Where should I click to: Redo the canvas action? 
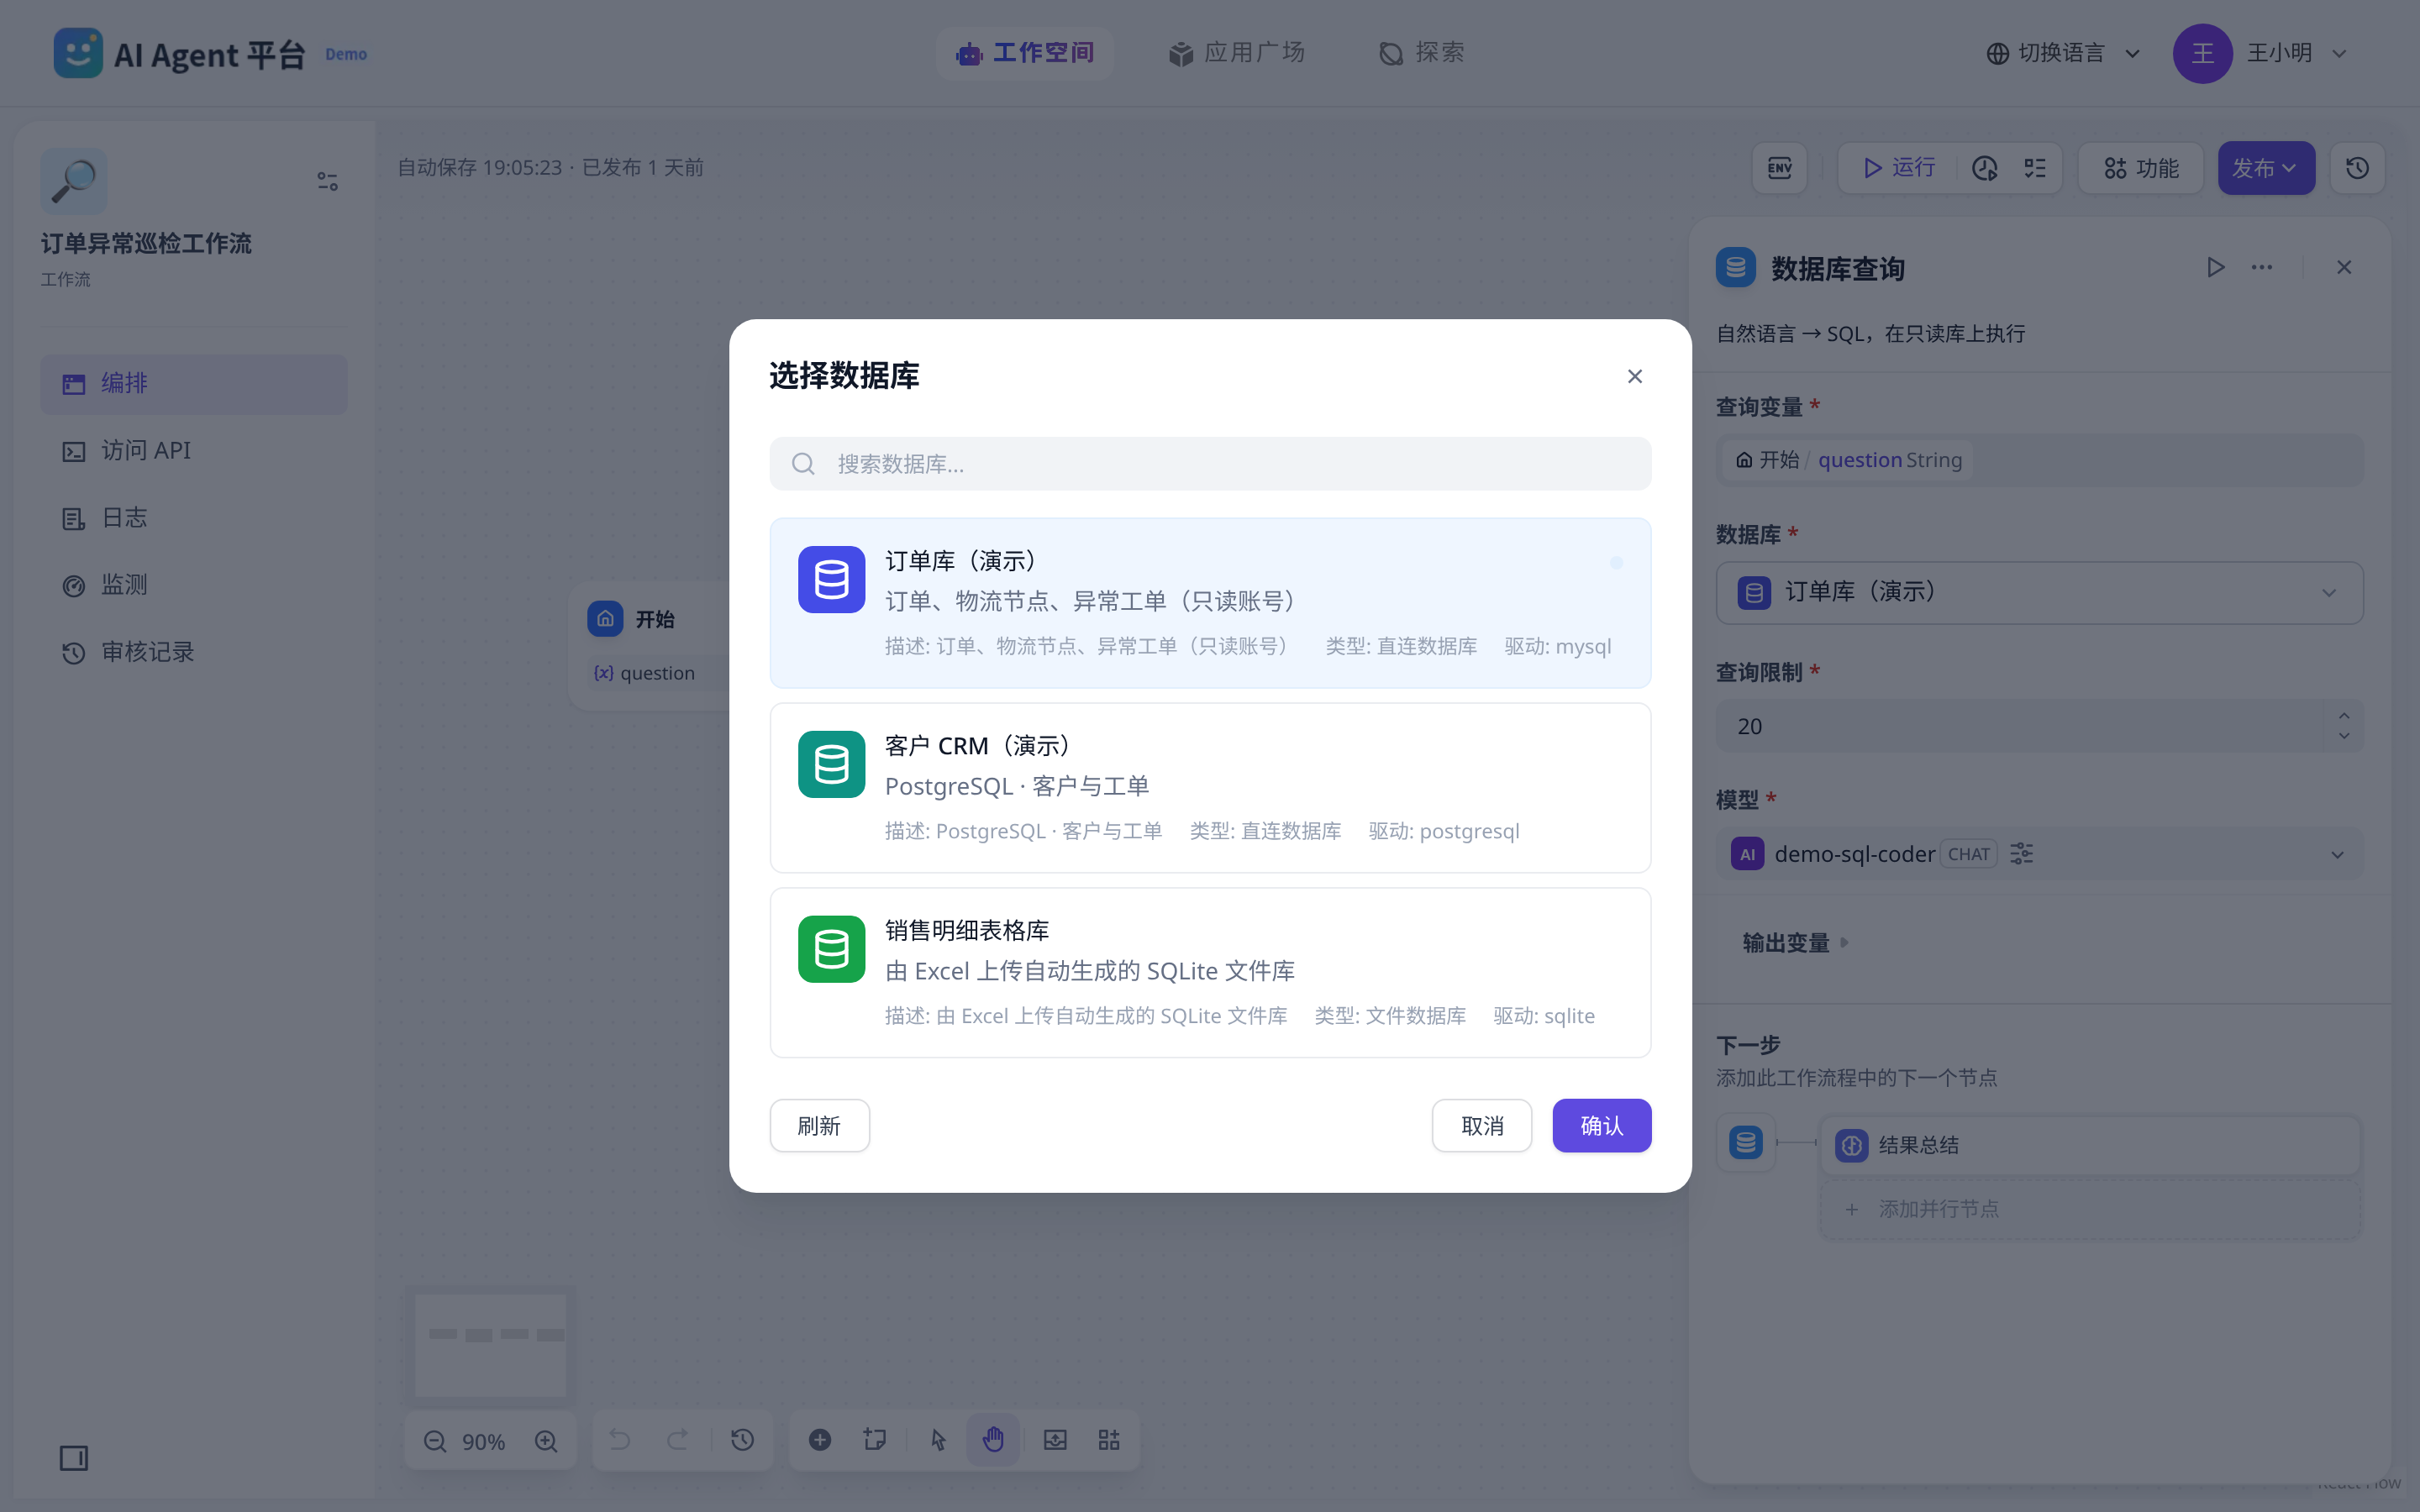[678, 1440]
